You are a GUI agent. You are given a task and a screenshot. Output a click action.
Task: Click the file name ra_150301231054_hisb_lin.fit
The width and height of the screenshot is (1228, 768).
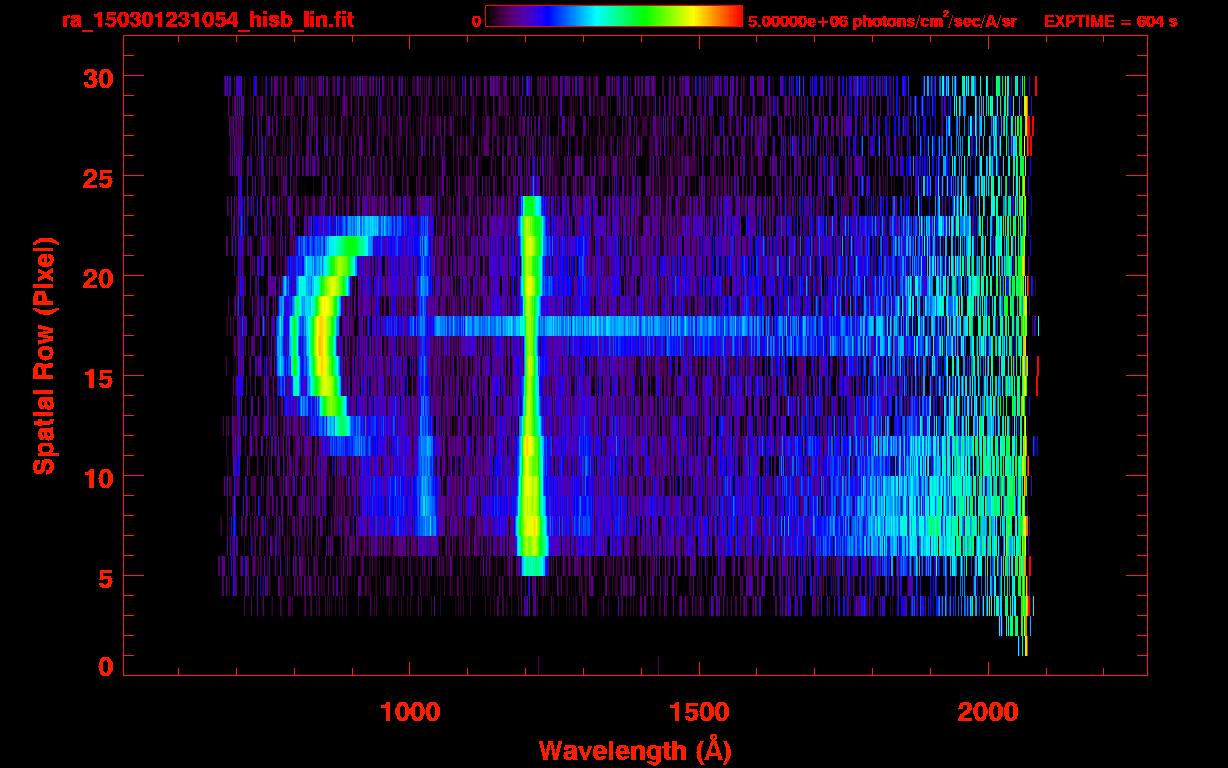(206, 20)
